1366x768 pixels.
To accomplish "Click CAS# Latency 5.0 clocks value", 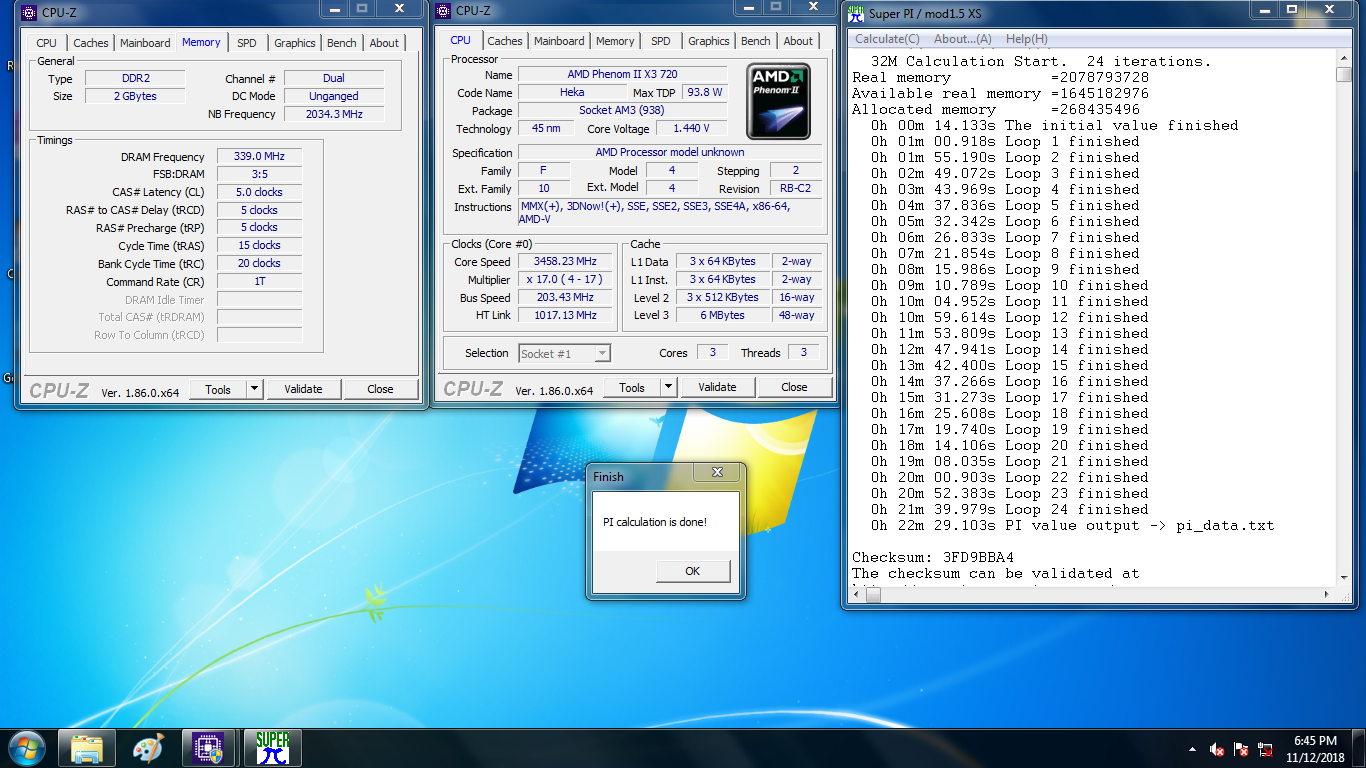I will [x=259, y=192].
